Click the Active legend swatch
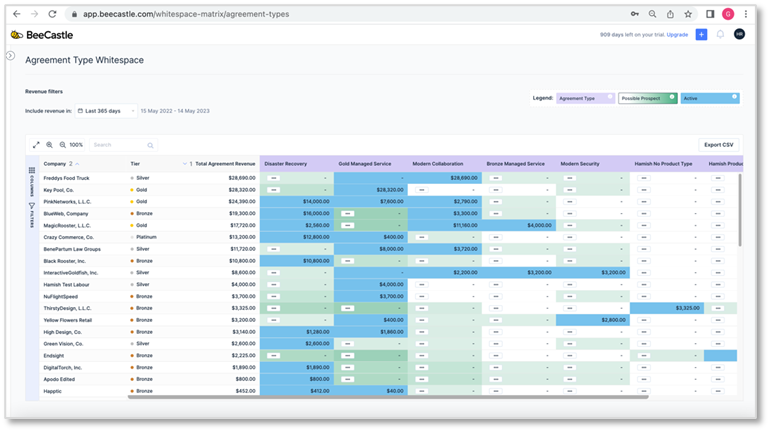 (710, 98)
